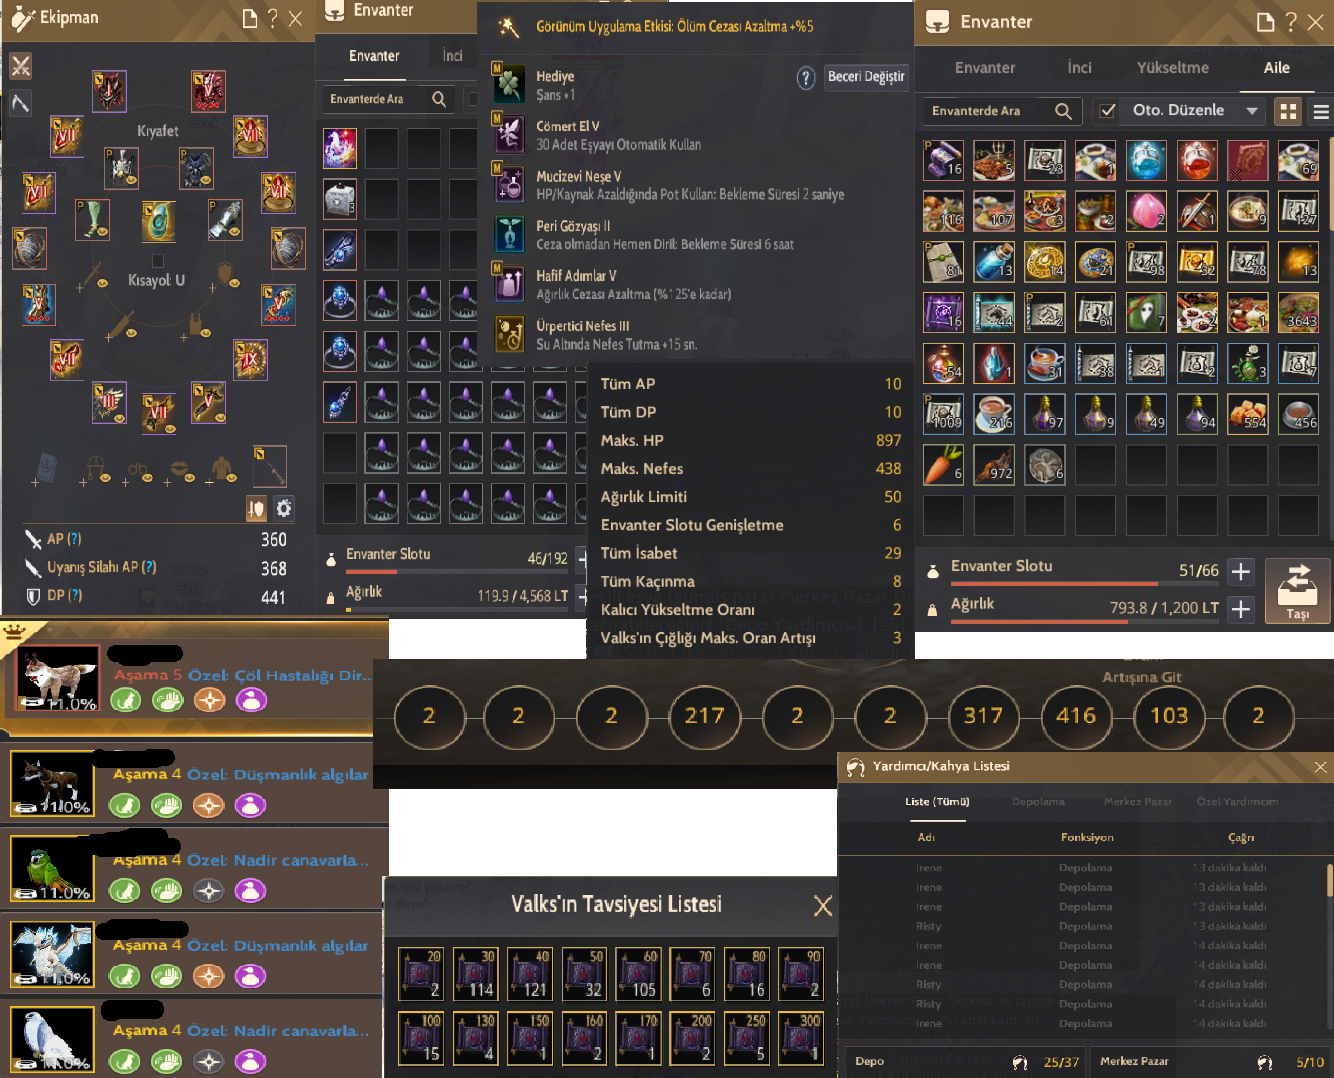Click the search magnifier in Envanterde Ara

[1063, 111]
